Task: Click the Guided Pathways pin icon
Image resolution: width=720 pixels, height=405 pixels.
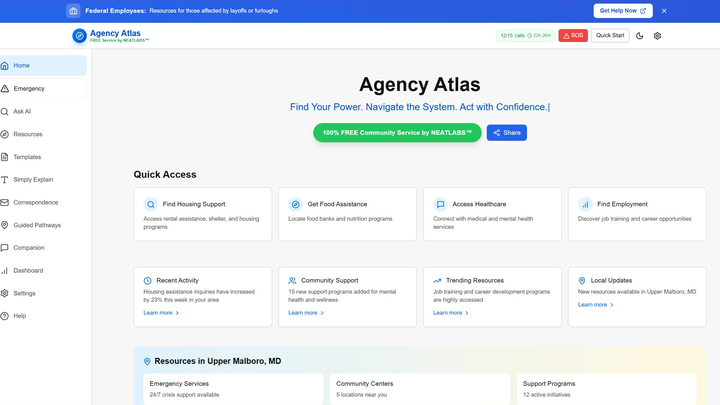Action: click(5, 225)
